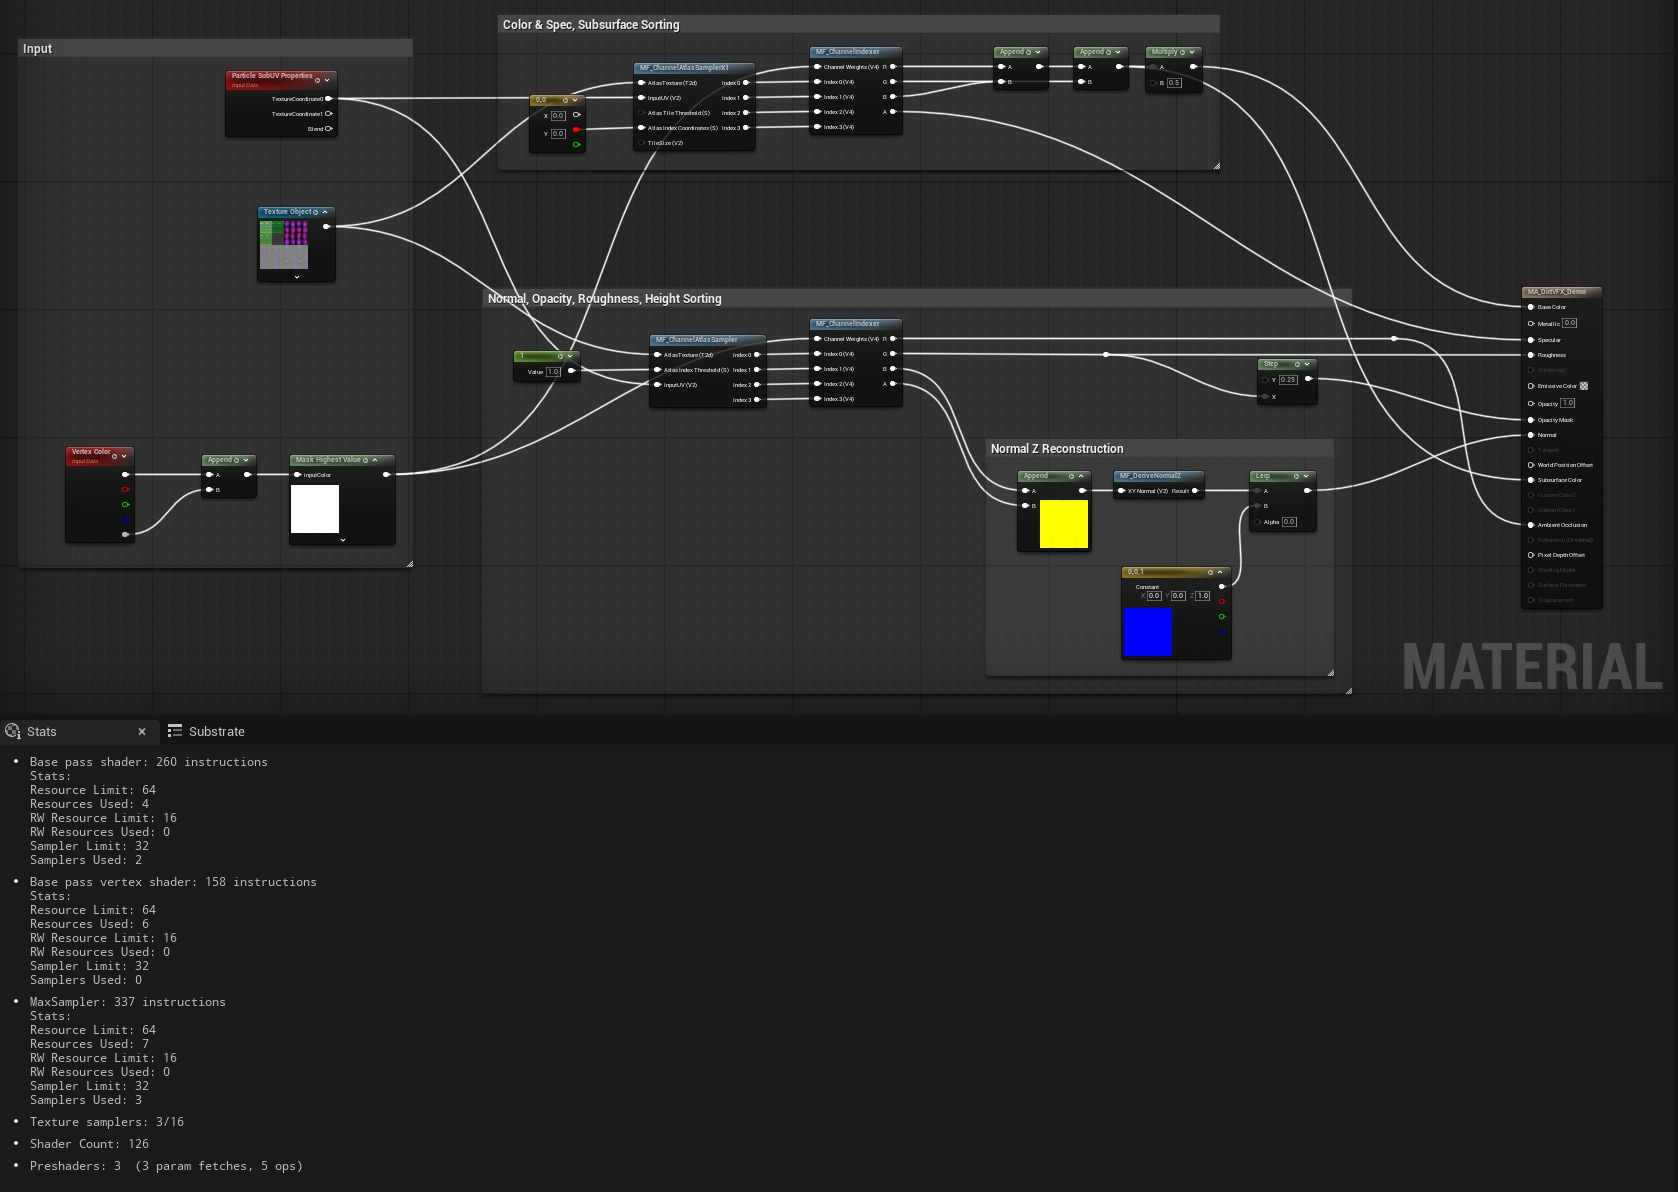Select the Stats tab
Viewport: 1678px width, 1192px height.
42,732
